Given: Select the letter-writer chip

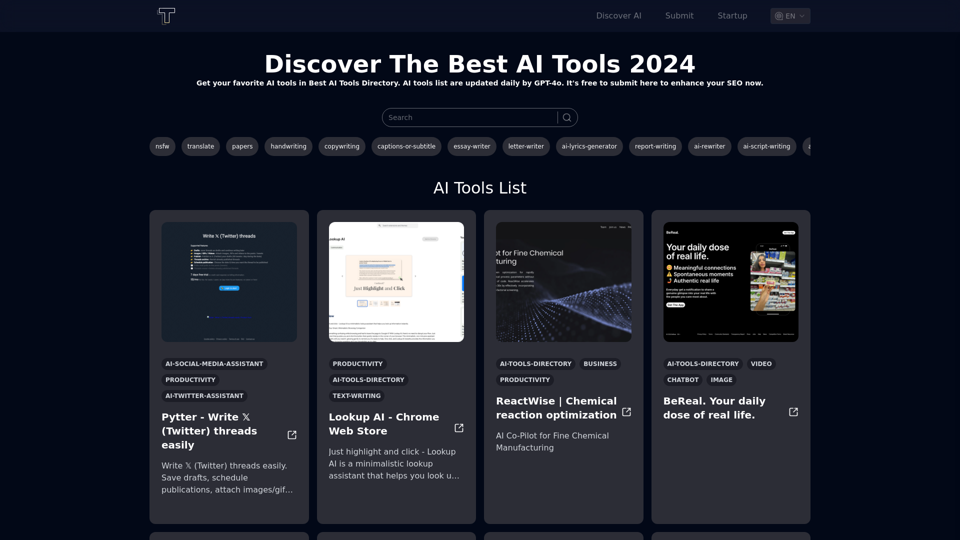Looking at the screenshot, I should [x=526, y=146].
